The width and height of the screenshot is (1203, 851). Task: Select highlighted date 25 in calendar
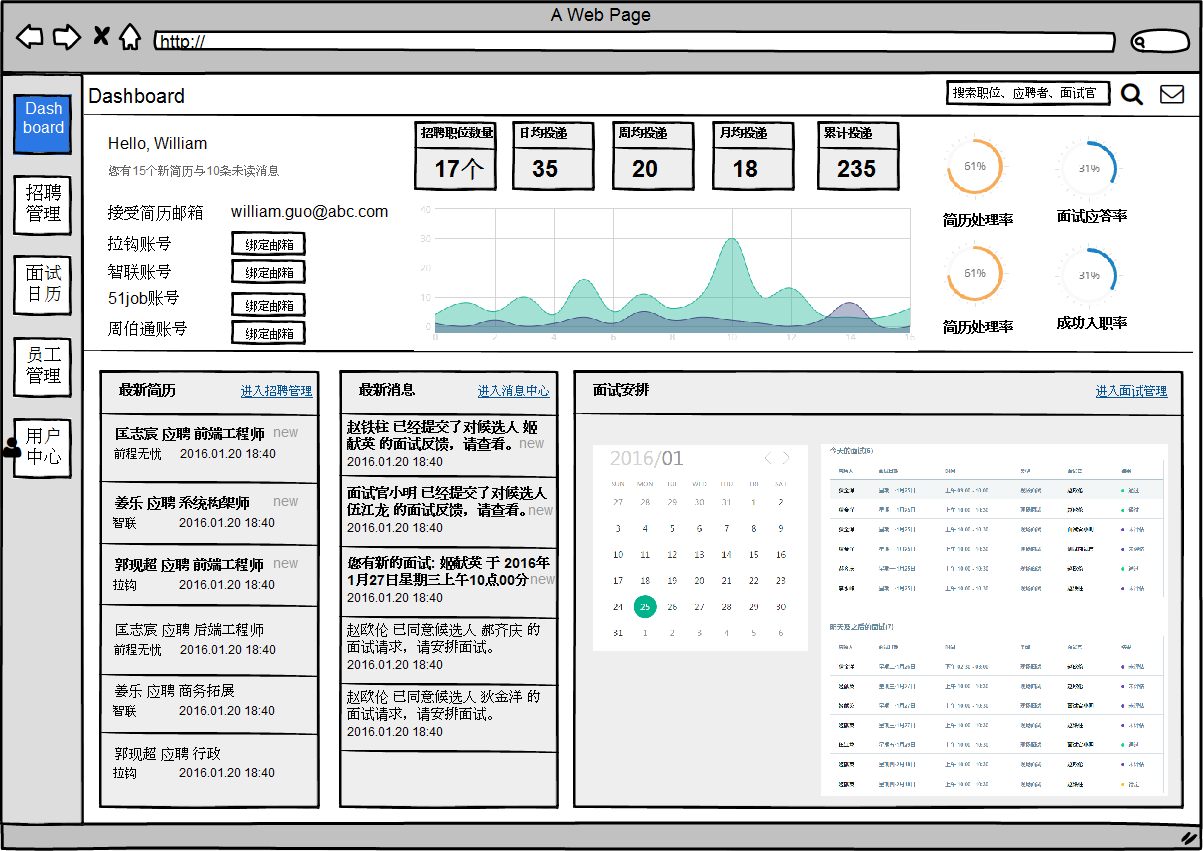click(645, 607)
